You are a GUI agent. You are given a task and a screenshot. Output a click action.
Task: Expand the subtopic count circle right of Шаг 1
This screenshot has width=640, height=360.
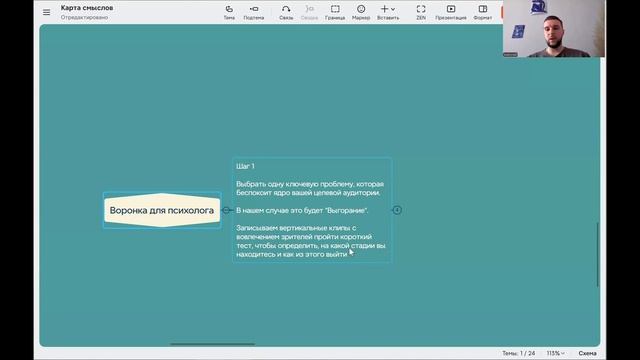(x=397, y=210)
